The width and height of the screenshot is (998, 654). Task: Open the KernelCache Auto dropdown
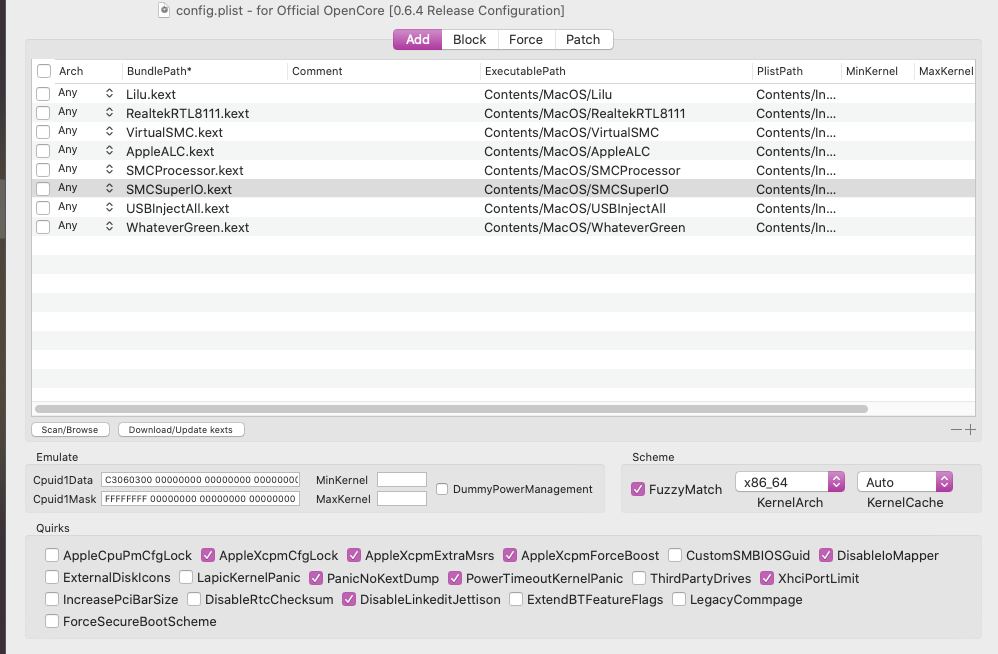905,482
